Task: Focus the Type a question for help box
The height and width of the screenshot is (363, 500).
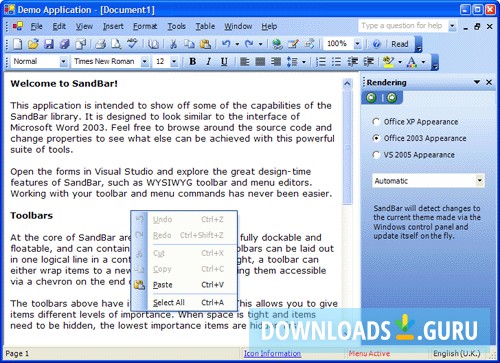Action: (404, 26)
